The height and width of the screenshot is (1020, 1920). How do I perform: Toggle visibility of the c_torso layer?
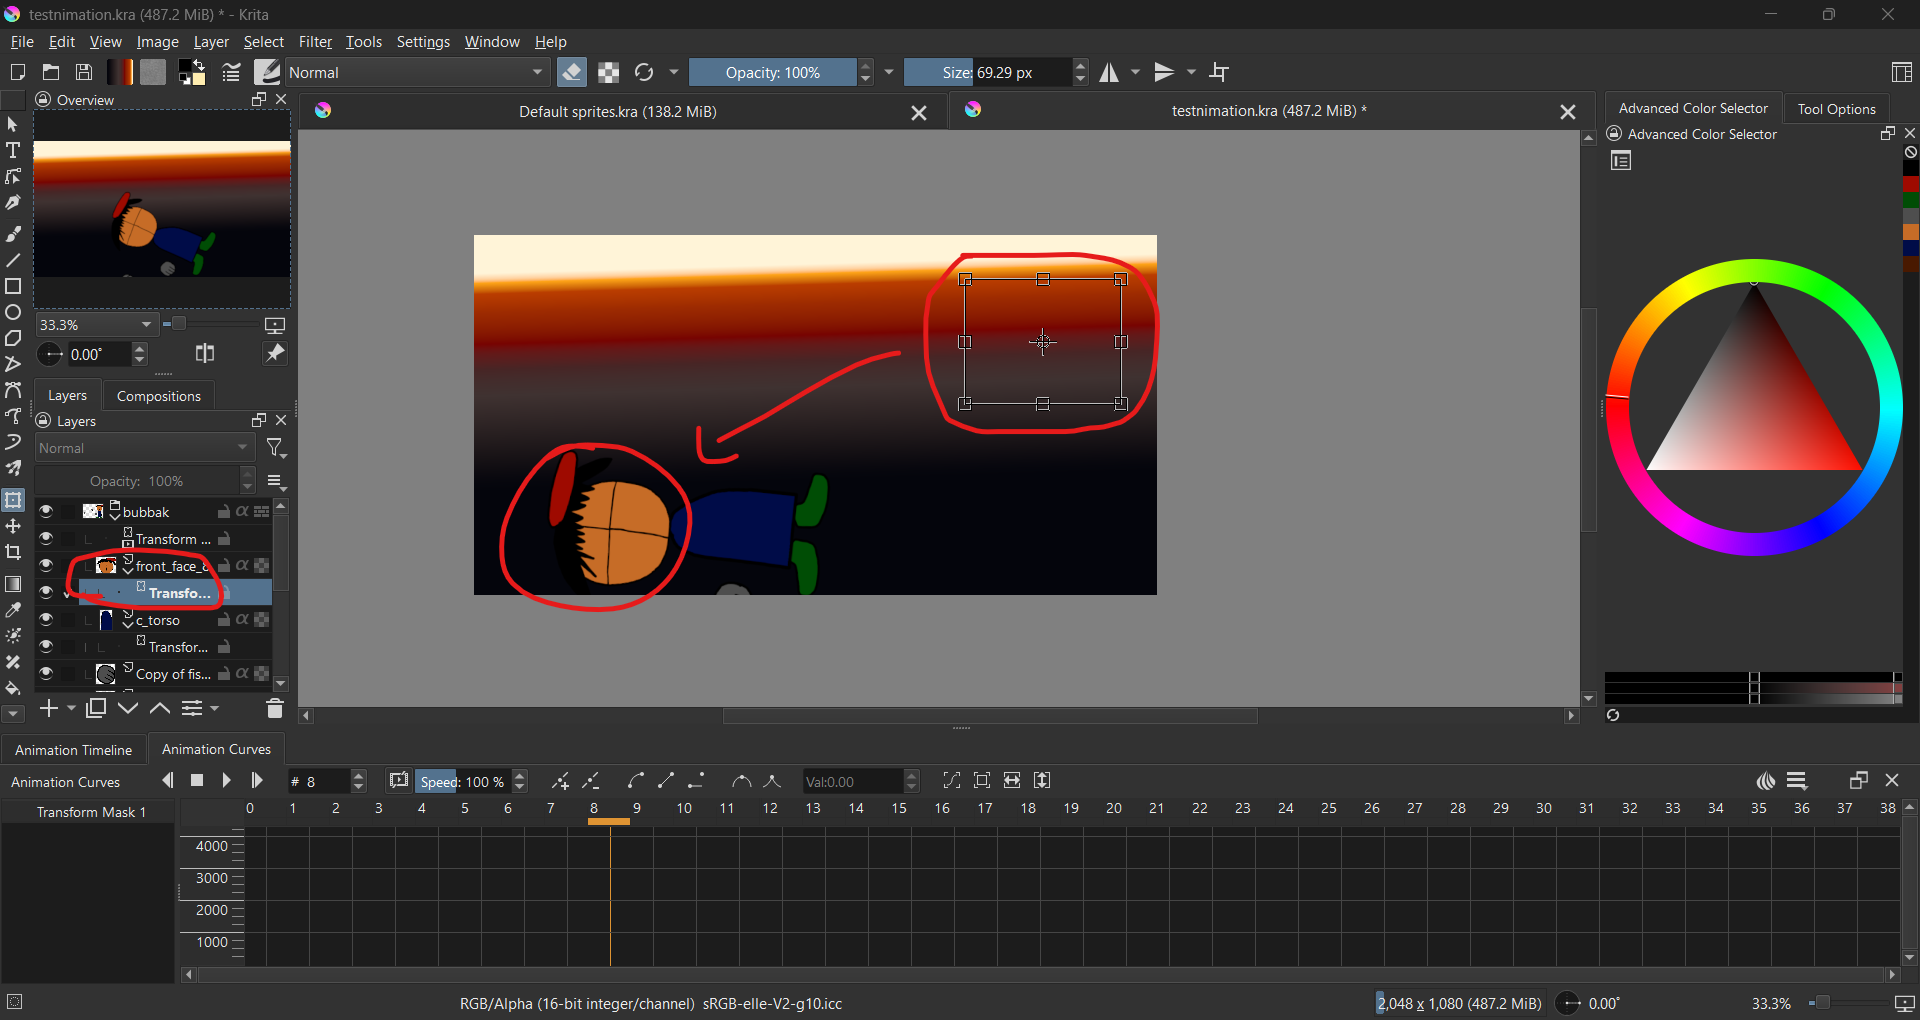point(46,620)
